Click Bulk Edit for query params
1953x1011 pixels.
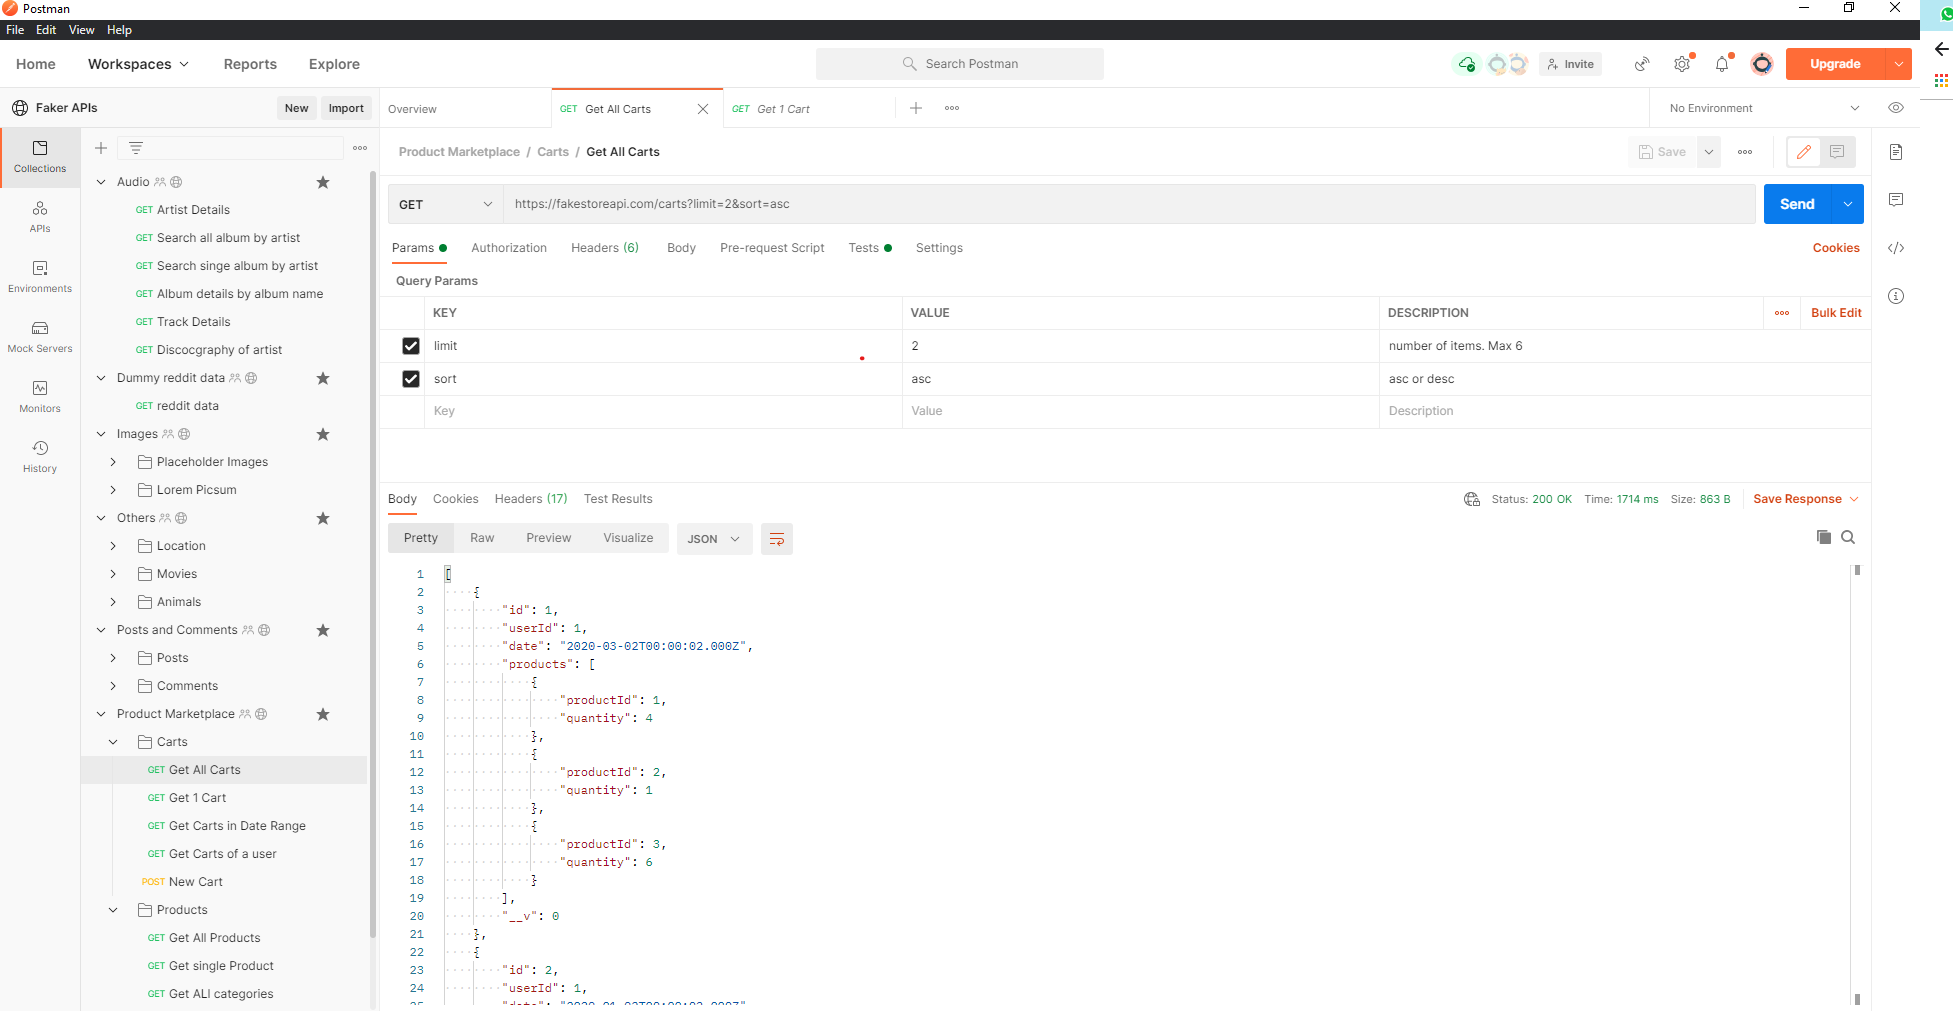click(x=1836, y=313)
